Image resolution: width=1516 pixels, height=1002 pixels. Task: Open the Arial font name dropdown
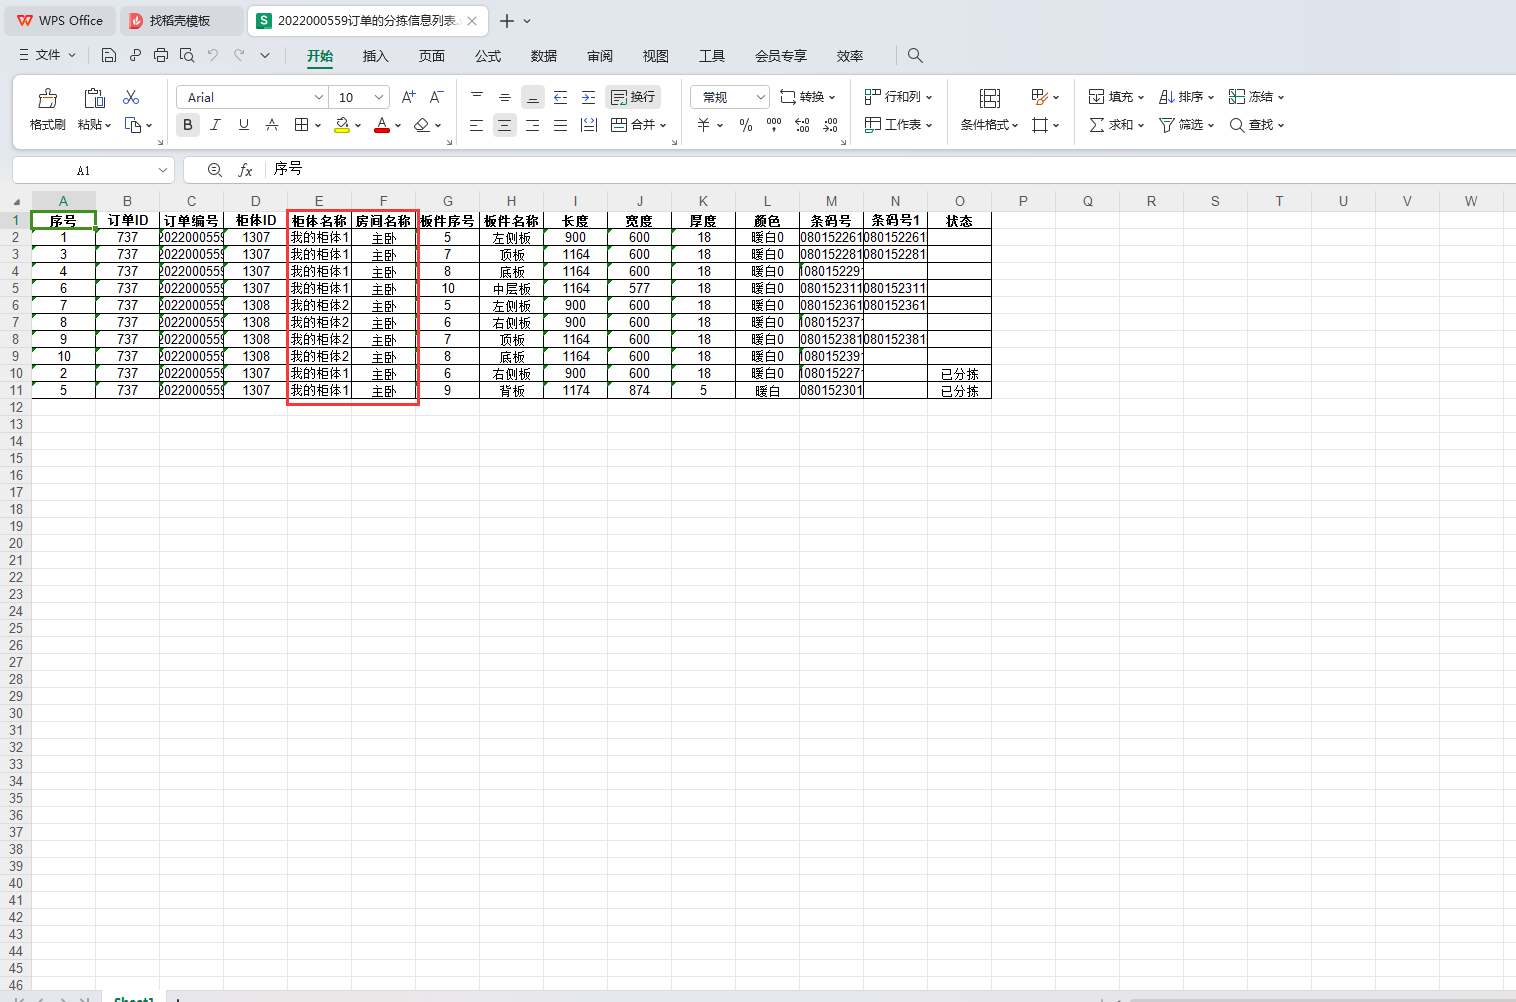319,97
